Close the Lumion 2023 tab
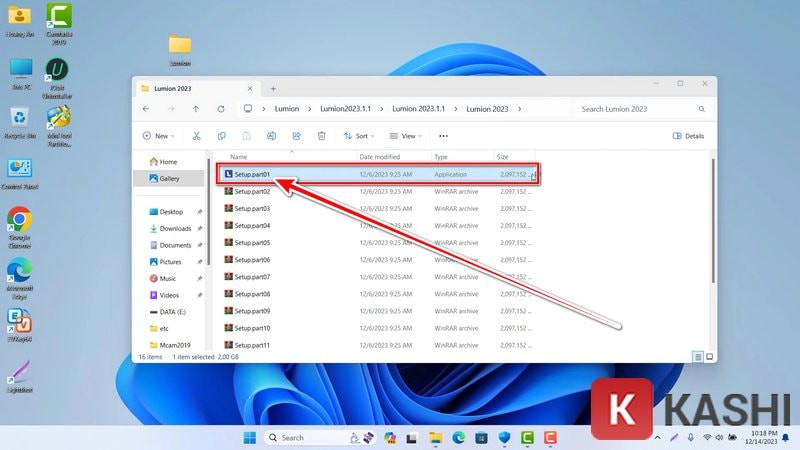The width and height of the screenshot is (800, 450). [x=250, y=88]
